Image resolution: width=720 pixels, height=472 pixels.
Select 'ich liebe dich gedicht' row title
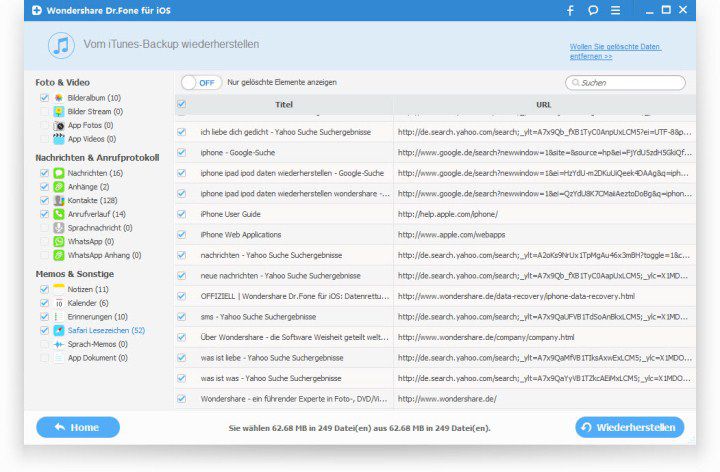[285, 132]
